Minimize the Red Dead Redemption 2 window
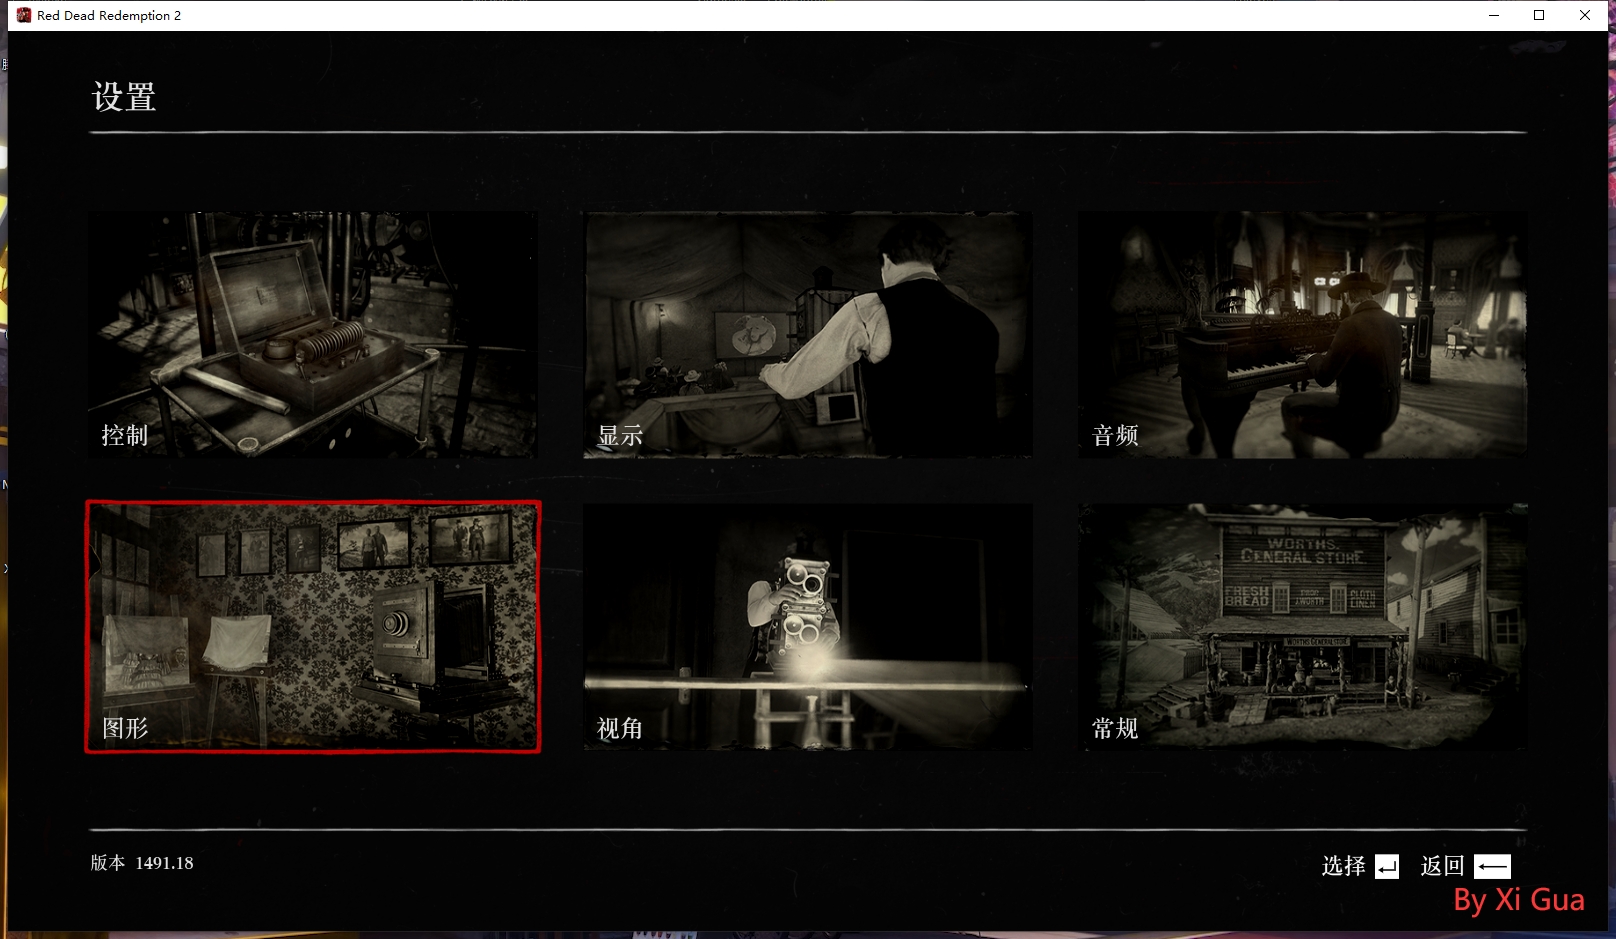 coord(1494,15)
